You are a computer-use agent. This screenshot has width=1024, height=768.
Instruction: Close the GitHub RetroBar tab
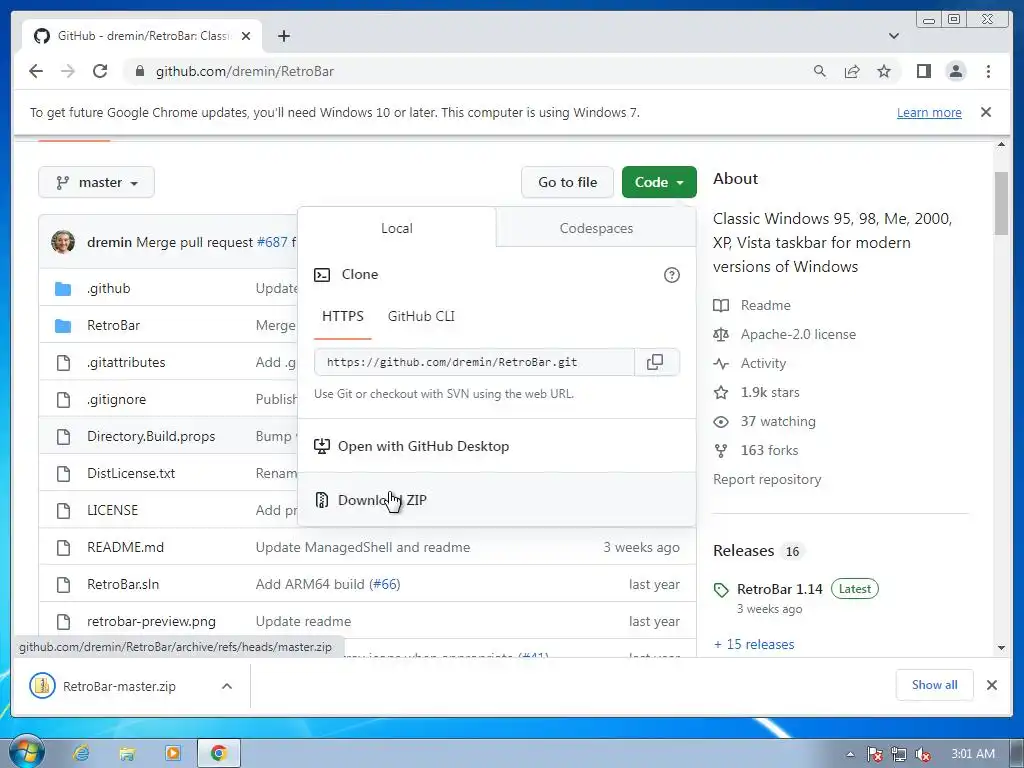pos(246,36)
